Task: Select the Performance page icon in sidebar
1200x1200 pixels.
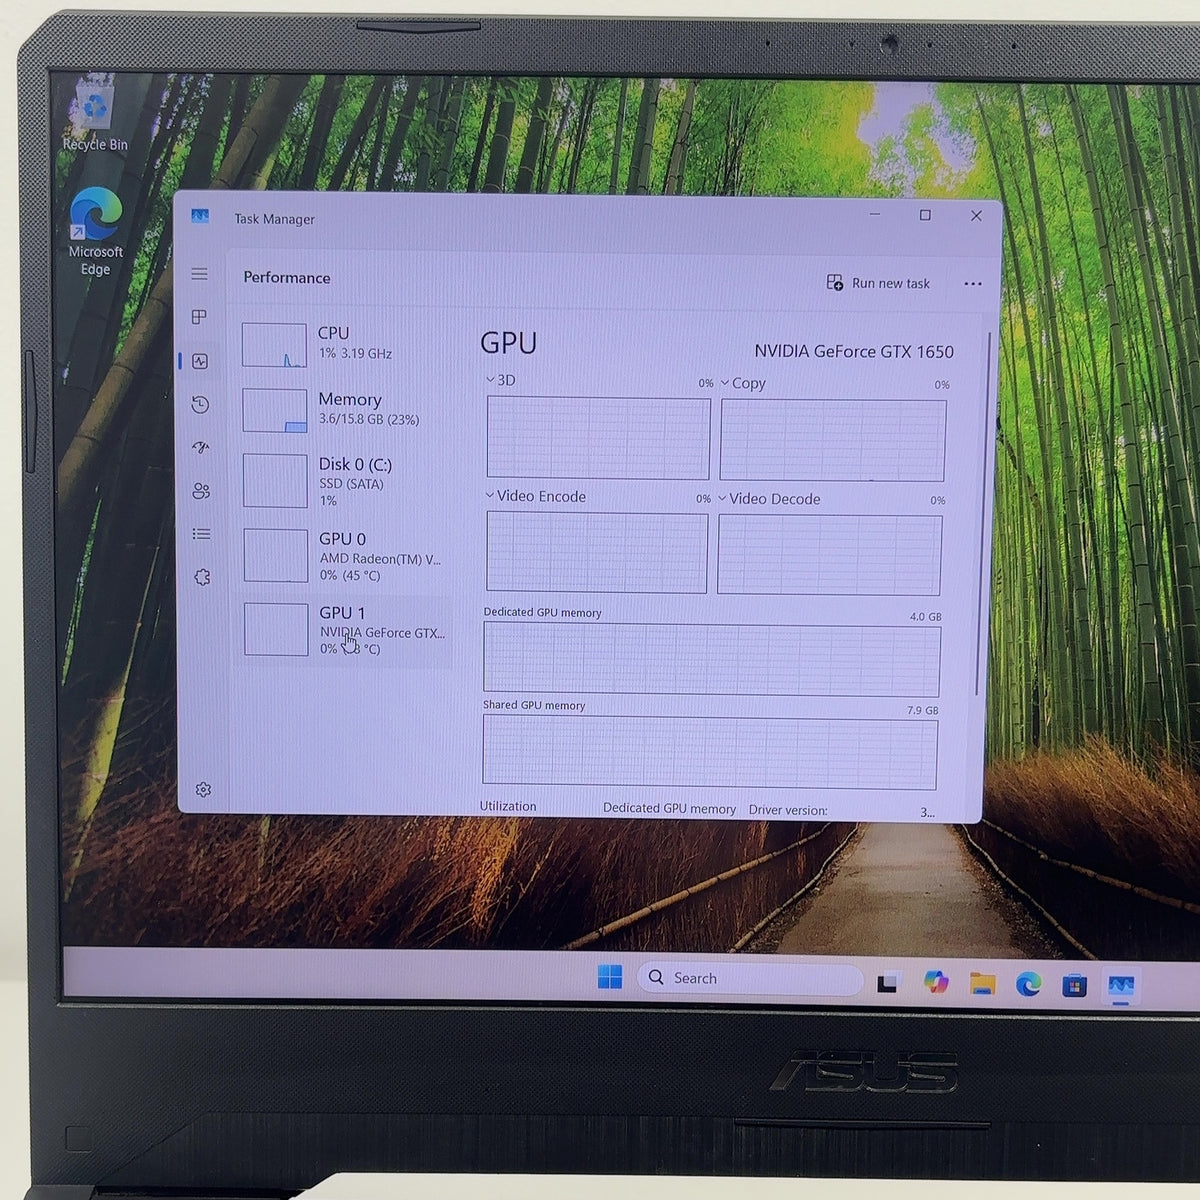Action: 200,361
